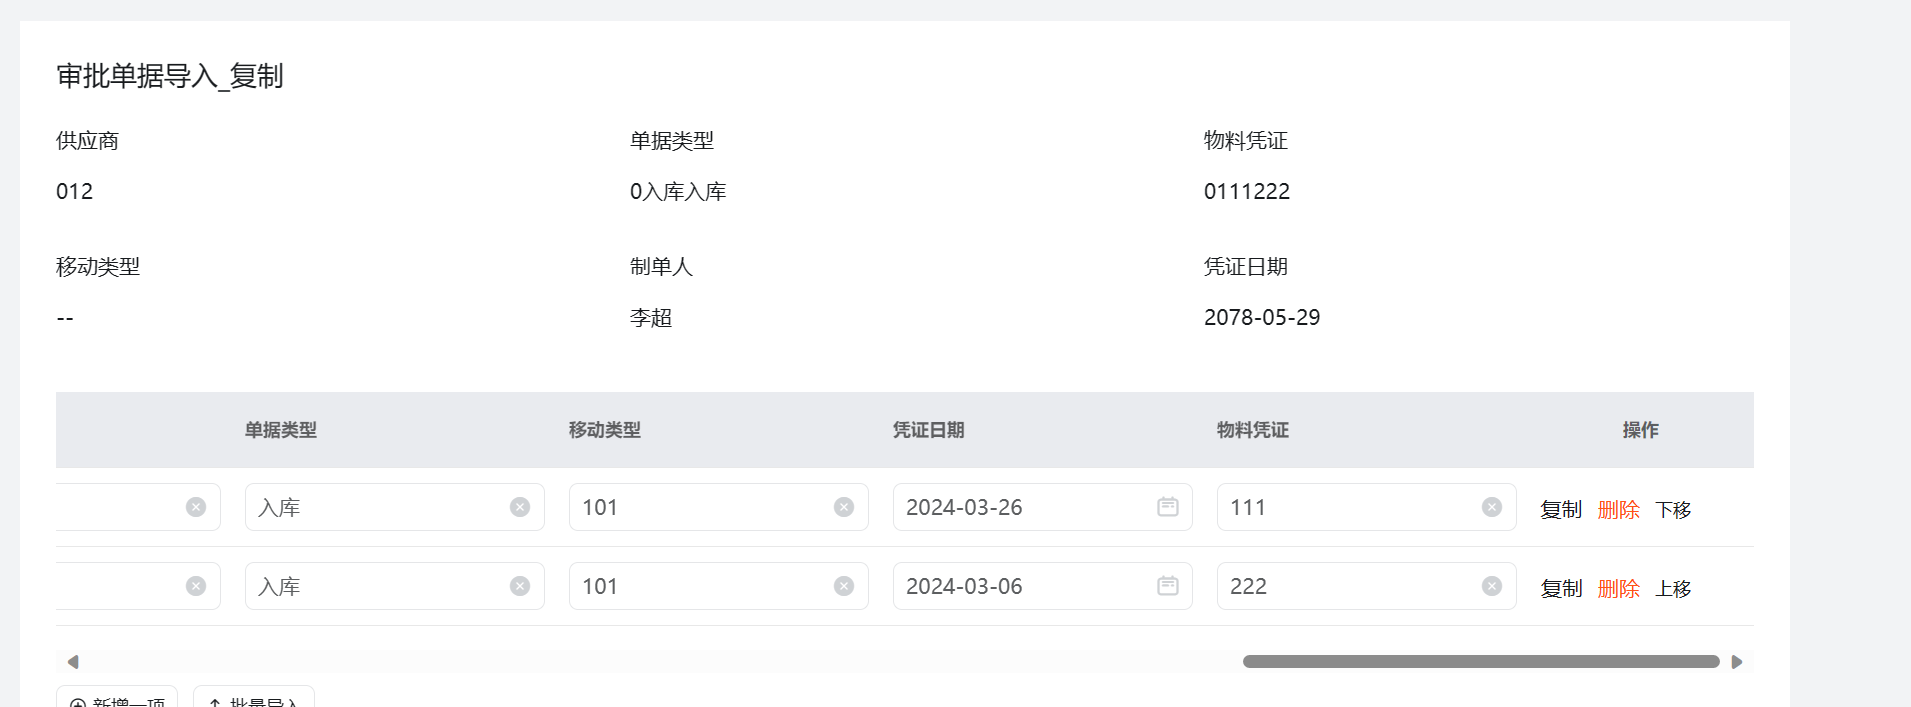
Task: Clear the 入库 value in the first row
Action: (x=520, y=507)
